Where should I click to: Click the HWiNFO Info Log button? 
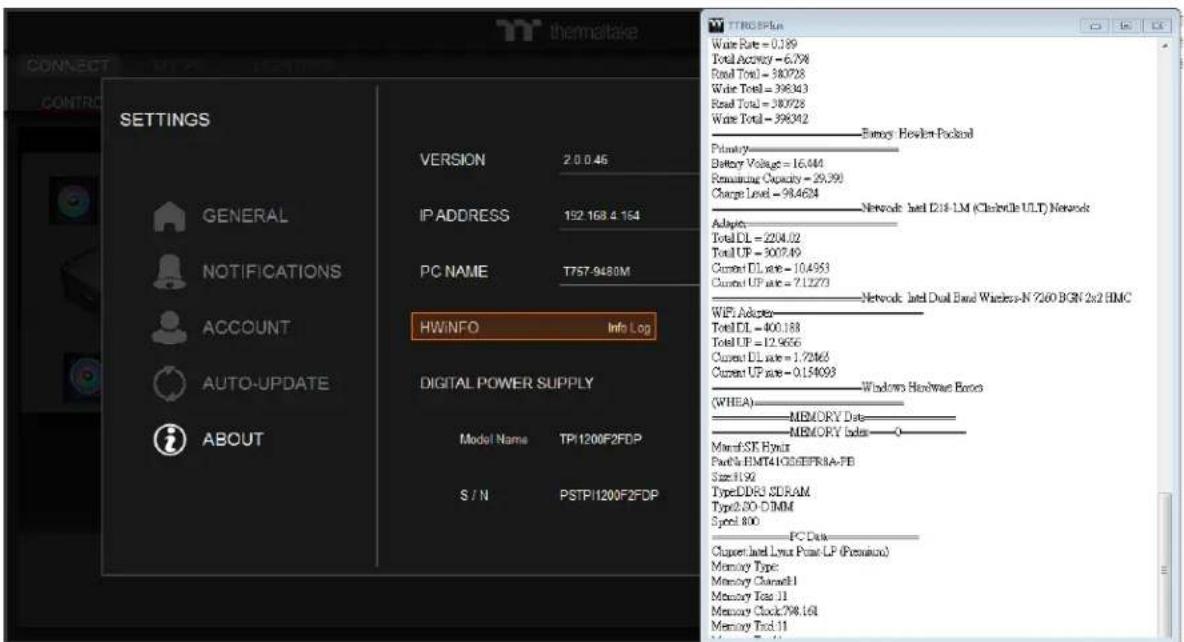point(534,327)
